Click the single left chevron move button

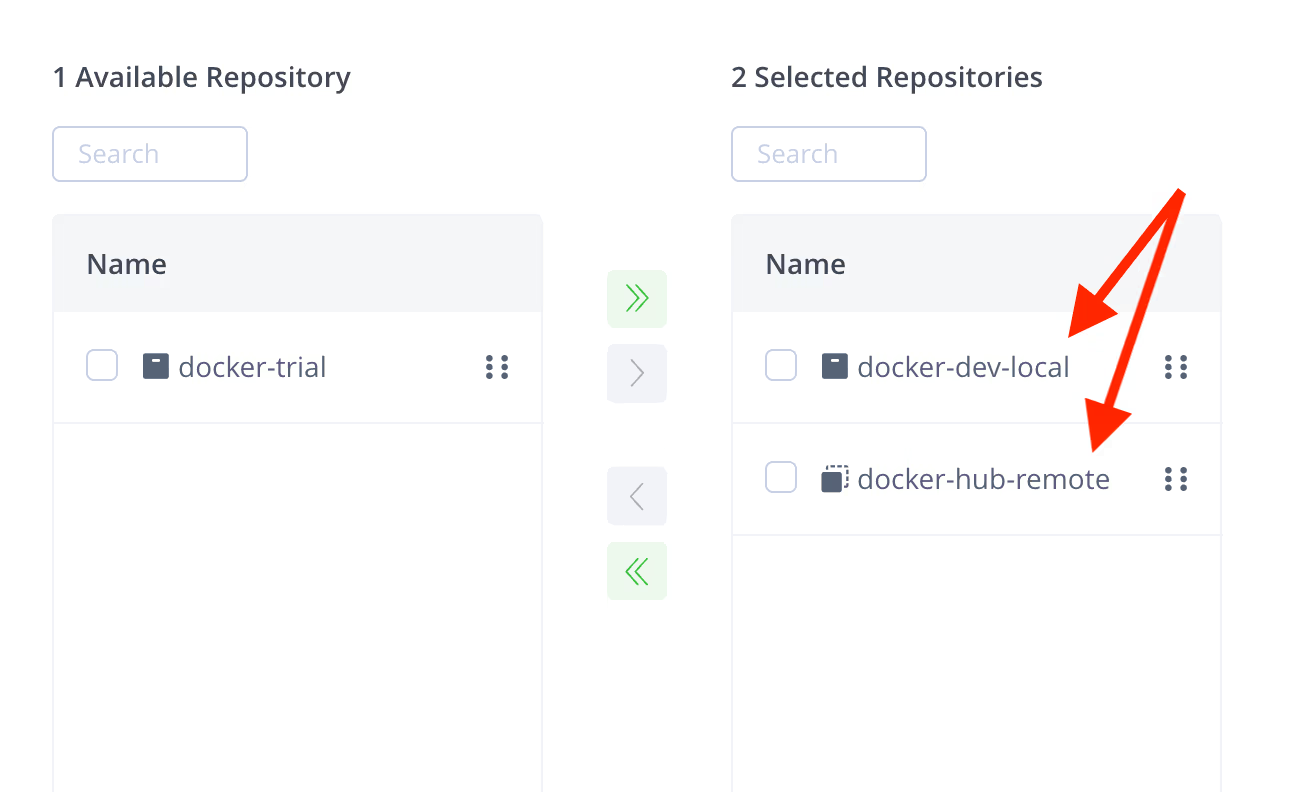click(637, 496)
